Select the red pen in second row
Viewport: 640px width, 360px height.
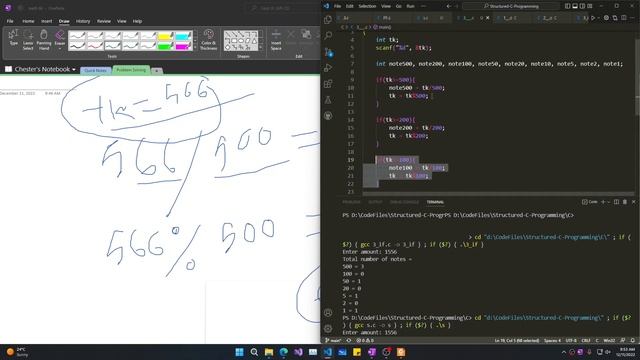(x=95, y=46)
